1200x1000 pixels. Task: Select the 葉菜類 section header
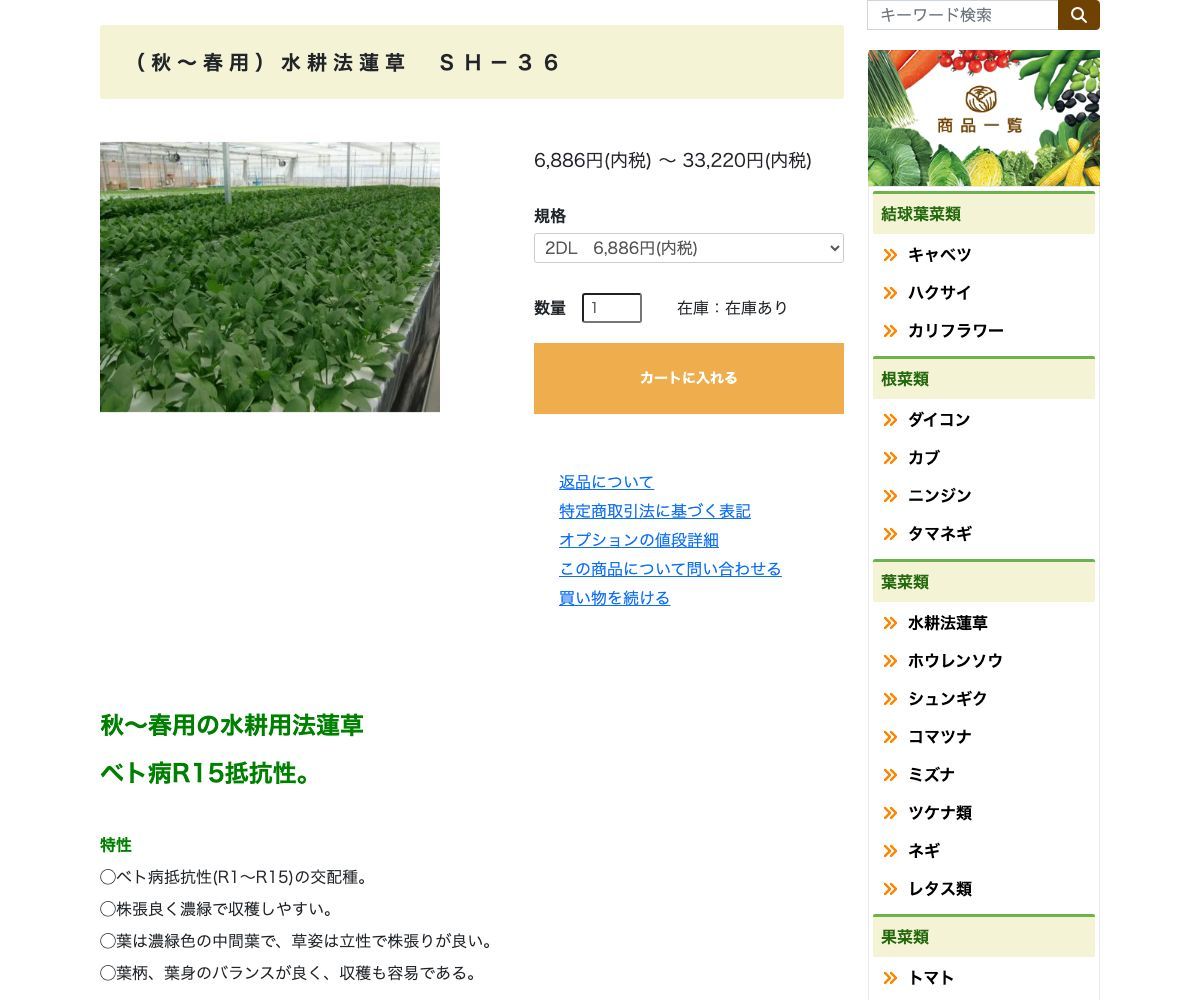tap(983, 582)
